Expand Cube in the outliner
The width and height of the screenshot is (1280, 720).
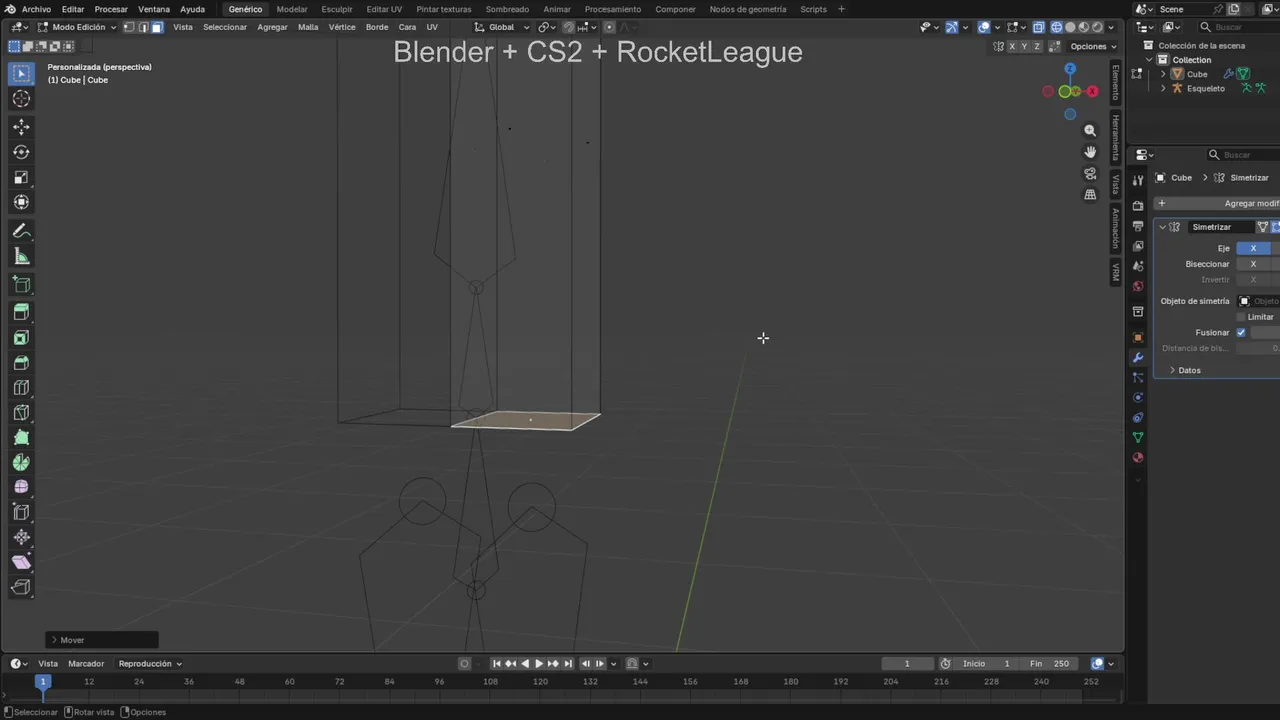pos(1163,74)
